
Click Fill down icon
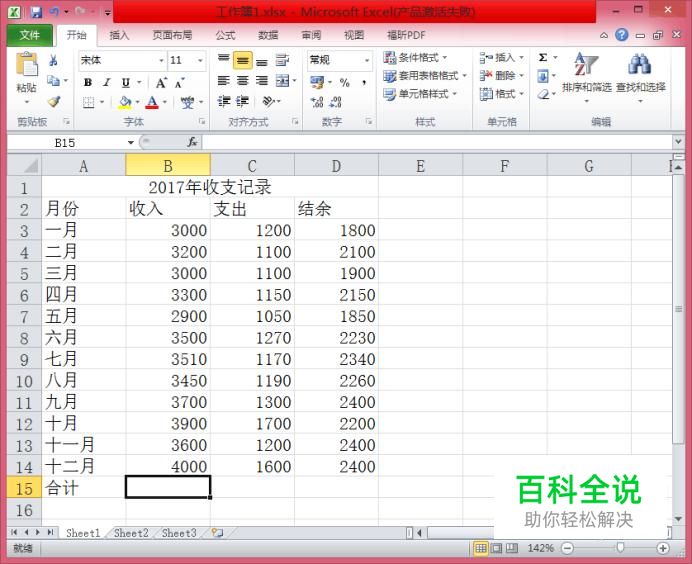tap(543, 76)
